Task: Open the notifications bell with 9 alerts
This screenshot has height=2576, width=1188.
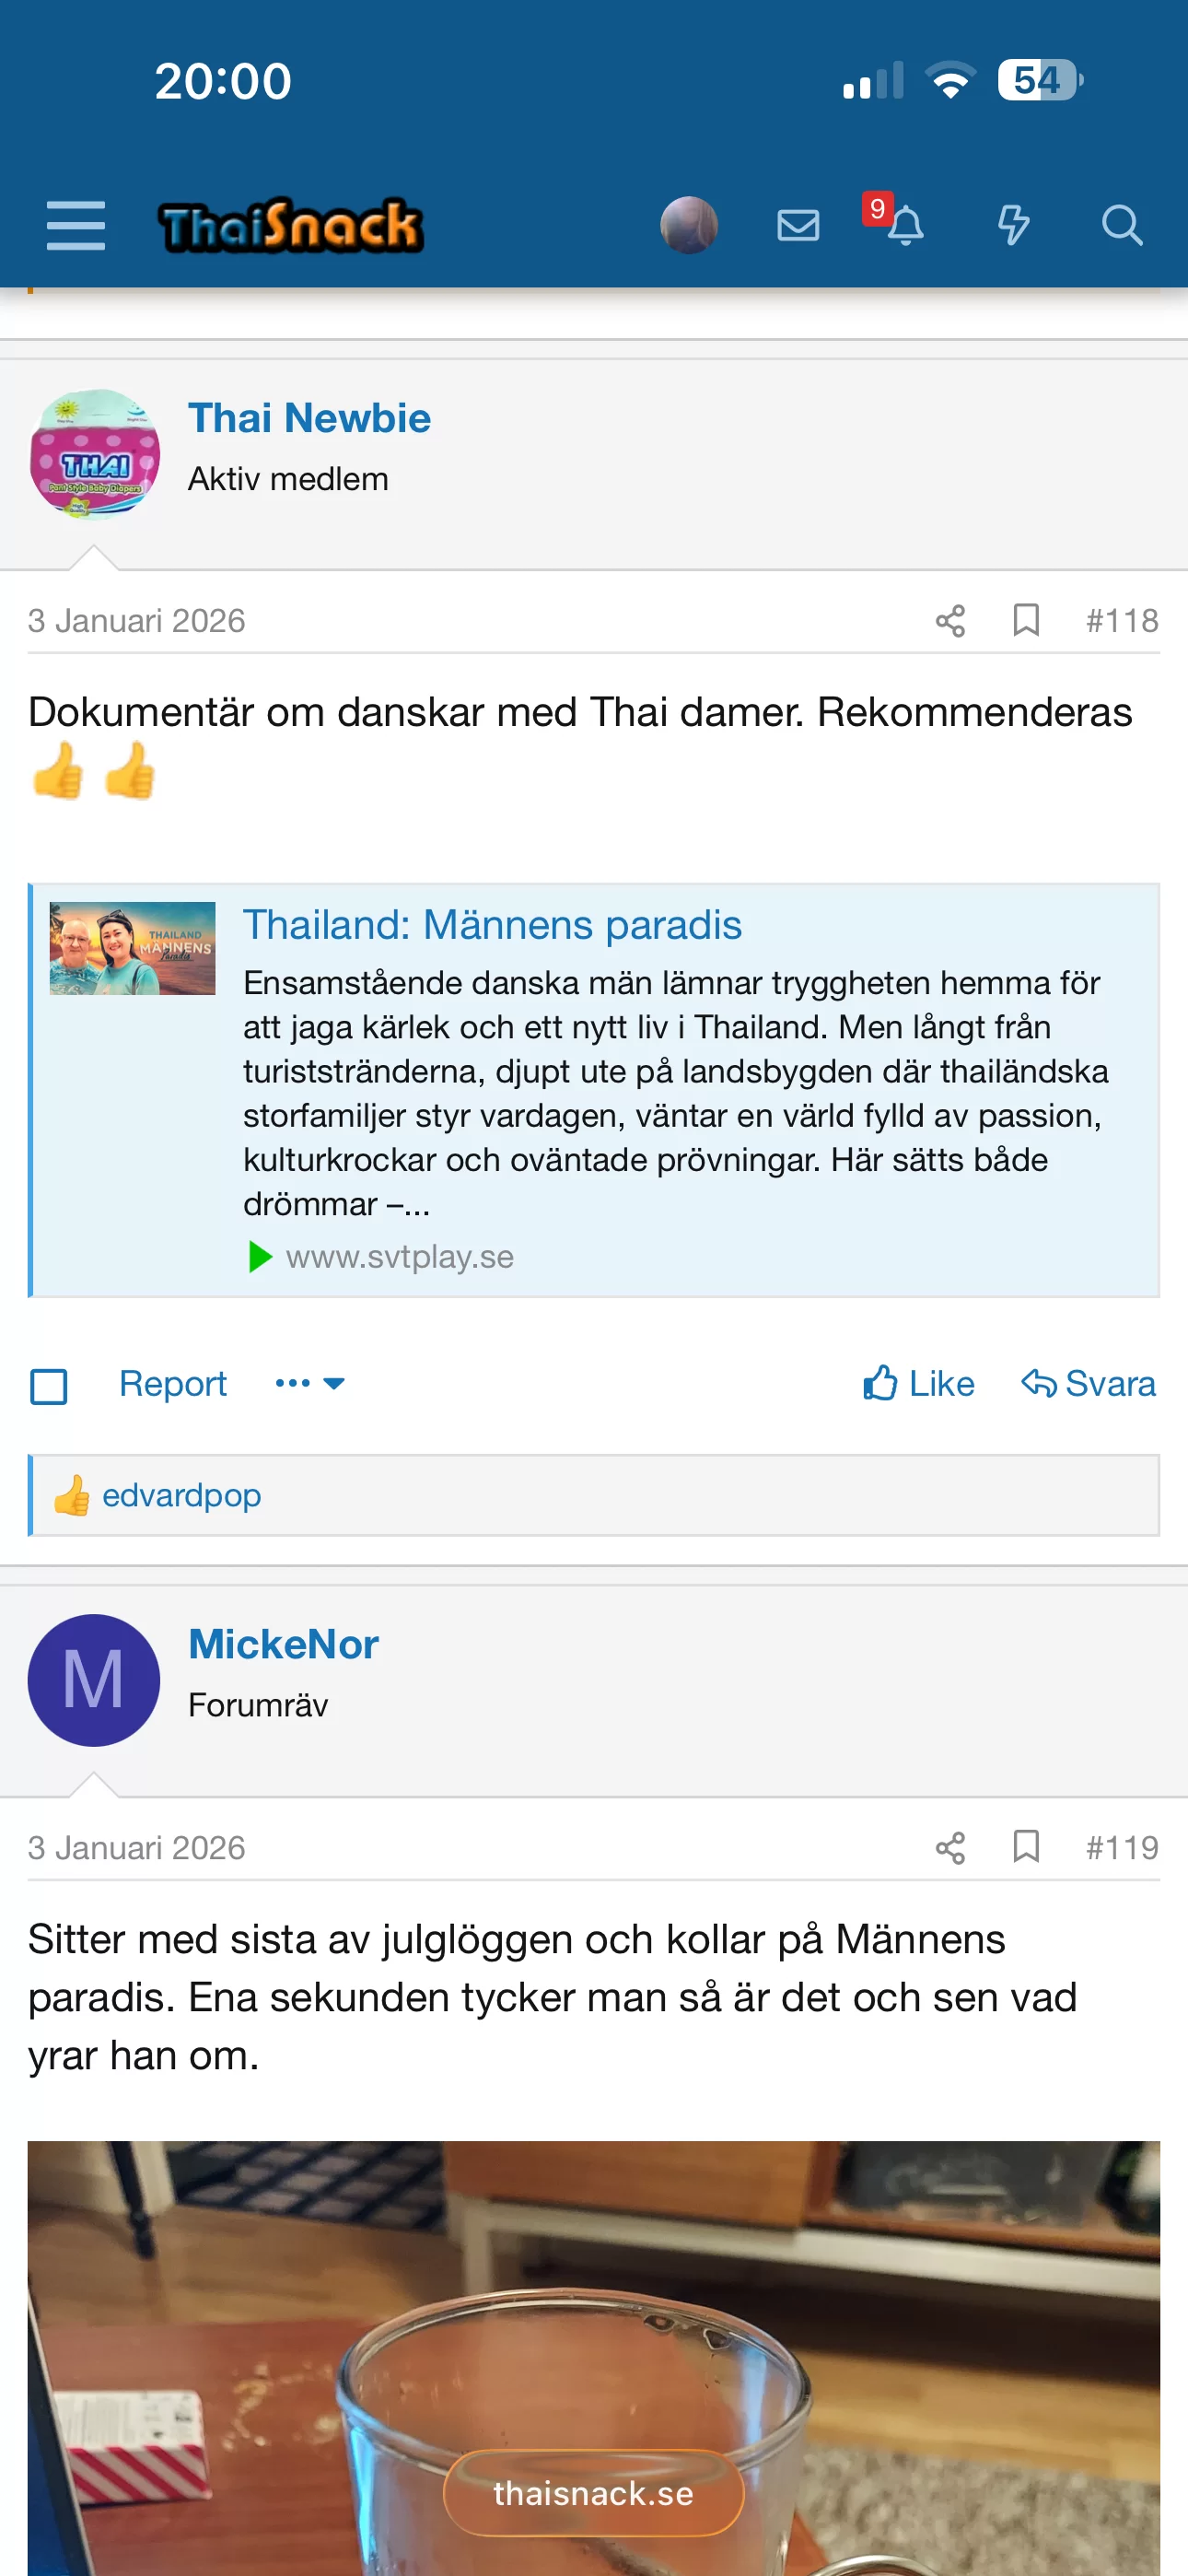Action: click(903, 225)
